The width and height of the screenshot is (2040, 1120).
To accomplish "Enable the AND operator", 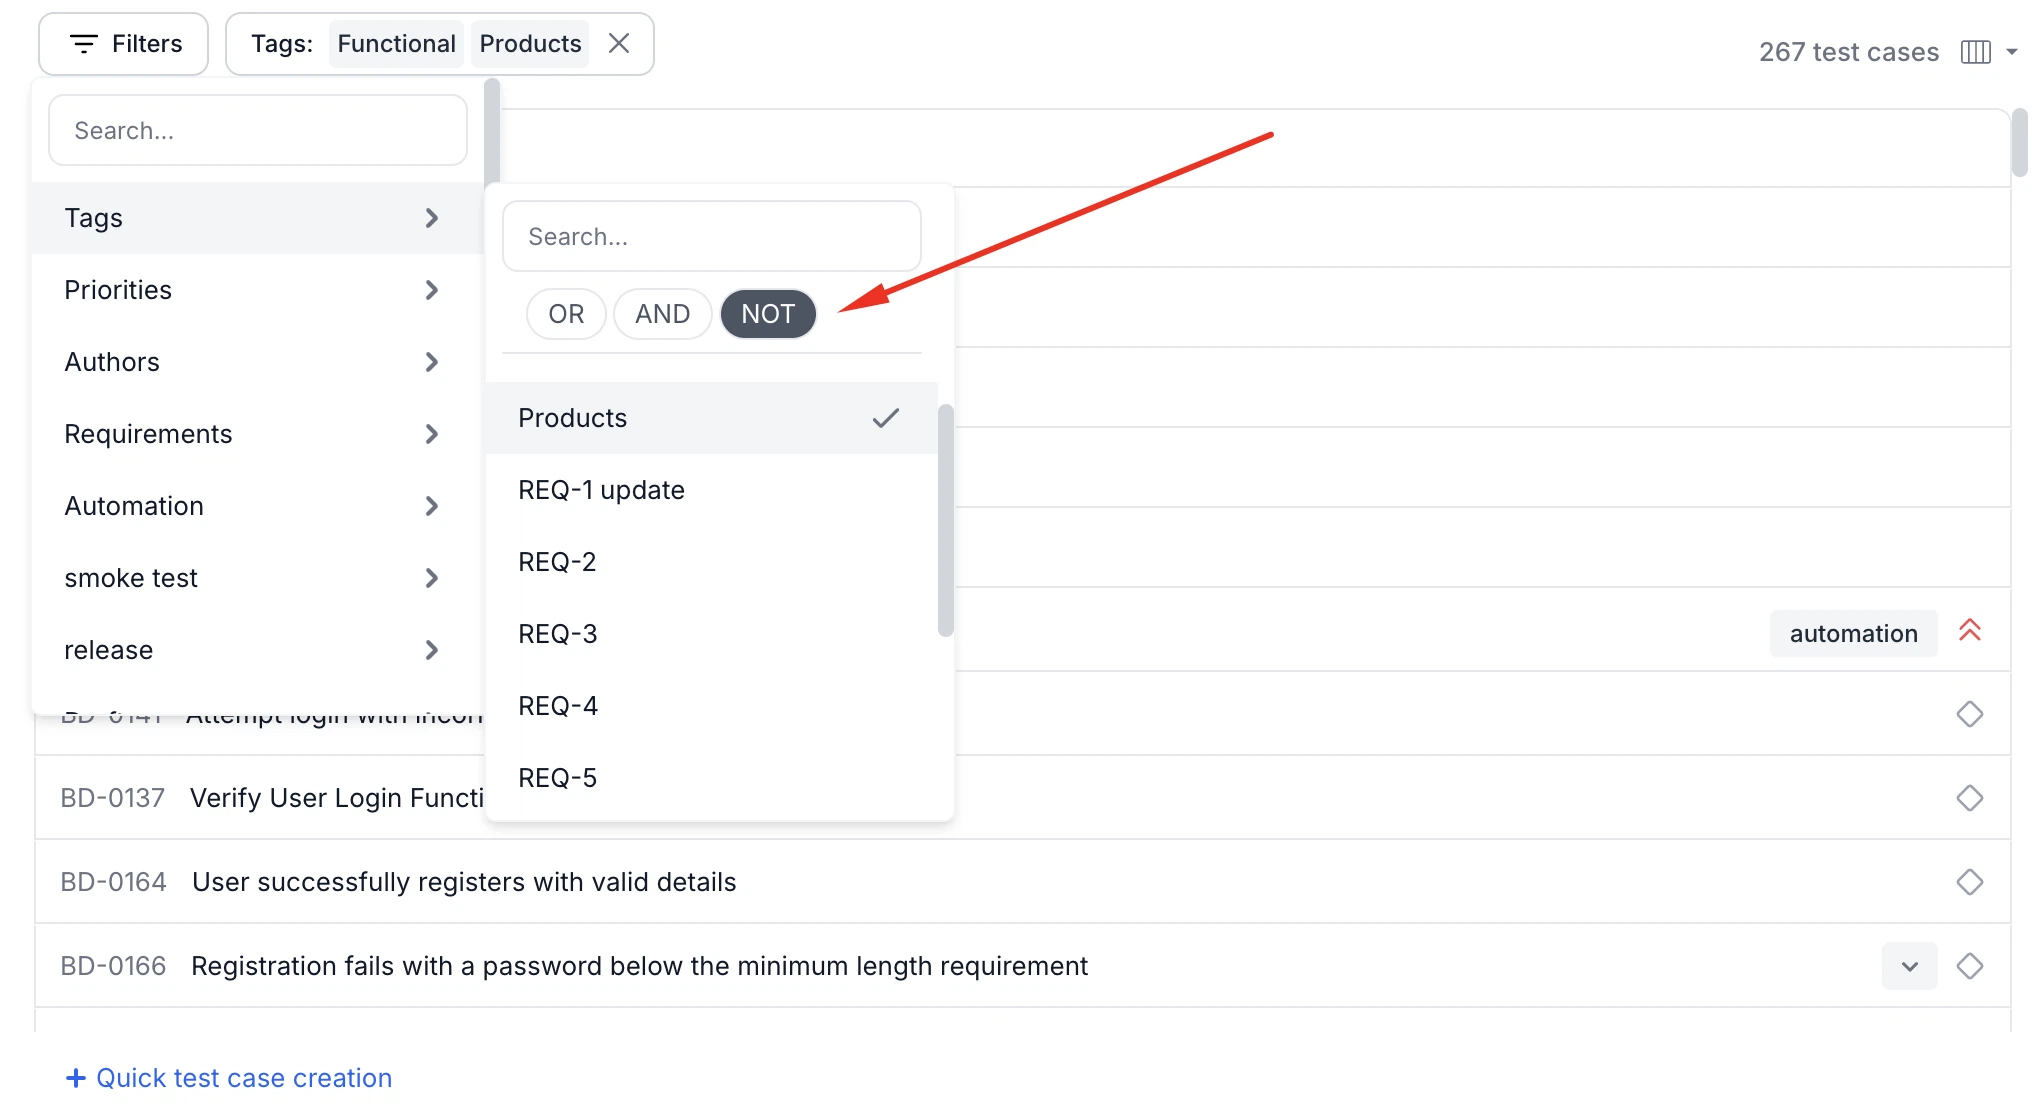I will 662,313.
